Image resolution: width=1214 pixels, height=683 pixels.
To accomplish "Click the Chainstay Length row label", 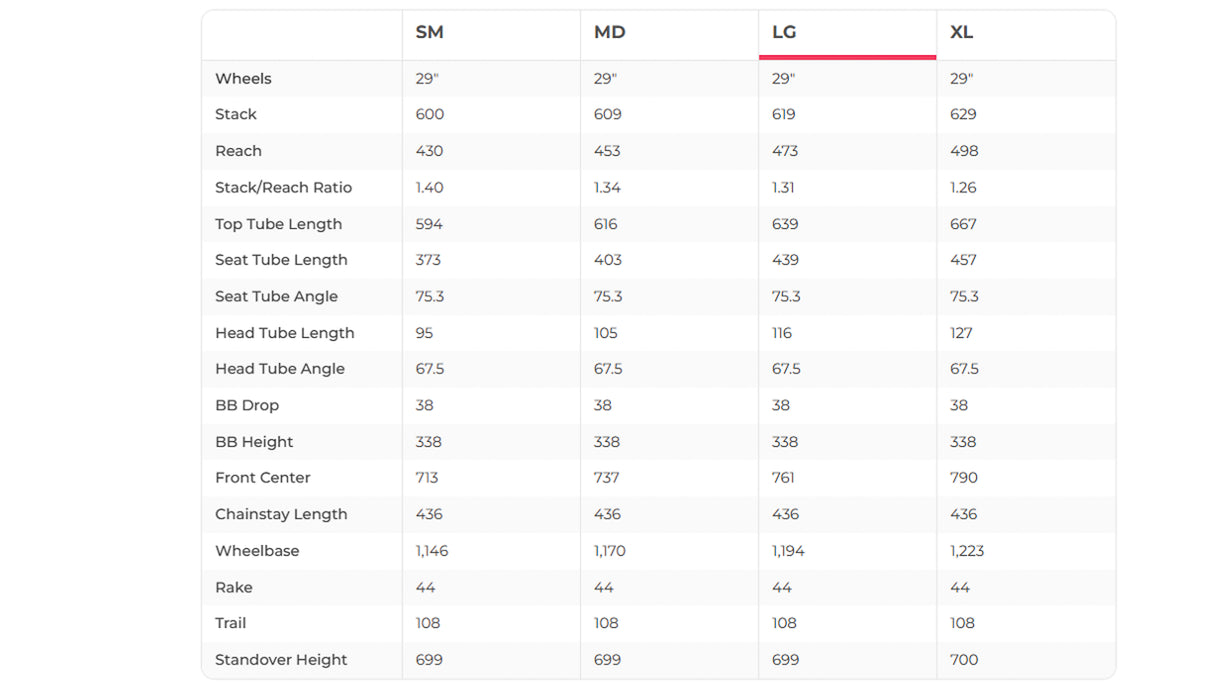I will (281, 514).
